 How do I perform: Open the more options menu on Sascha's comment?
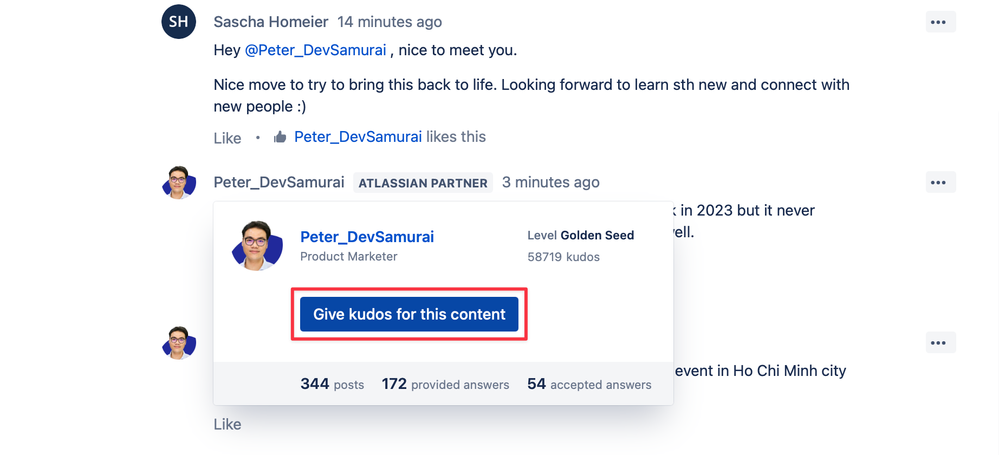(940, 22)
